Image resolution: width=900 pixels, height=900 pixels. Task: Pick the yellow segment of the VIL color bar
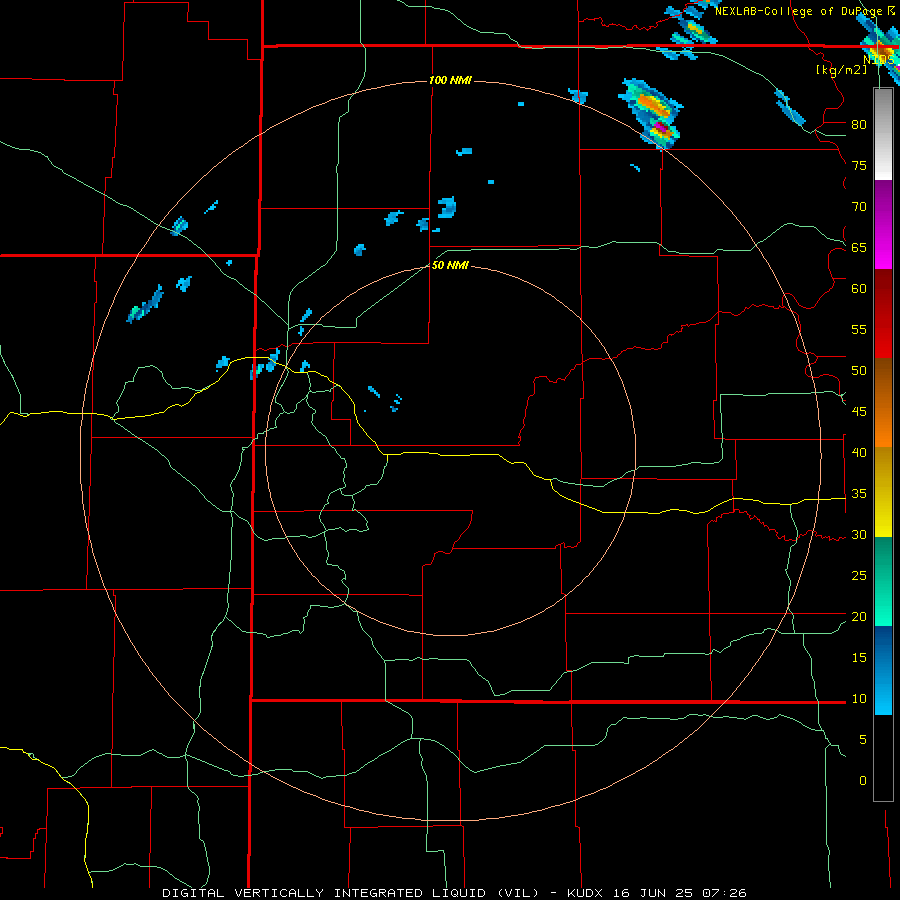click(883, 492)
